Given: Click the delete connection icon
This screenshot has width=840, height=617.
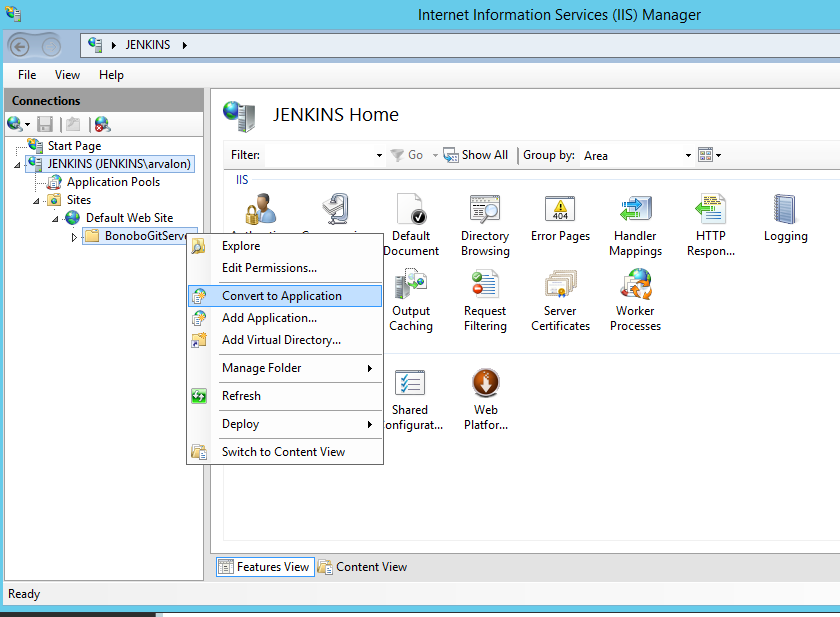Looking at the screenshot, I should tap(102, 124).
